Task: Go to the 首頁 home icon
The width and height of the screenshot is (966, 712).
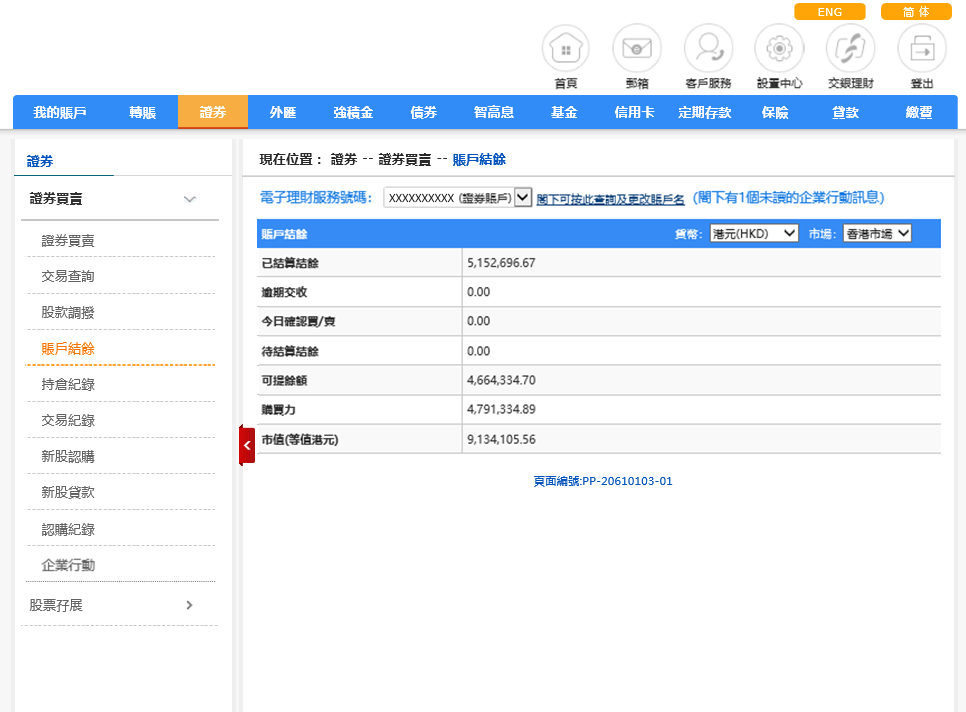Action: pos(565,49)
